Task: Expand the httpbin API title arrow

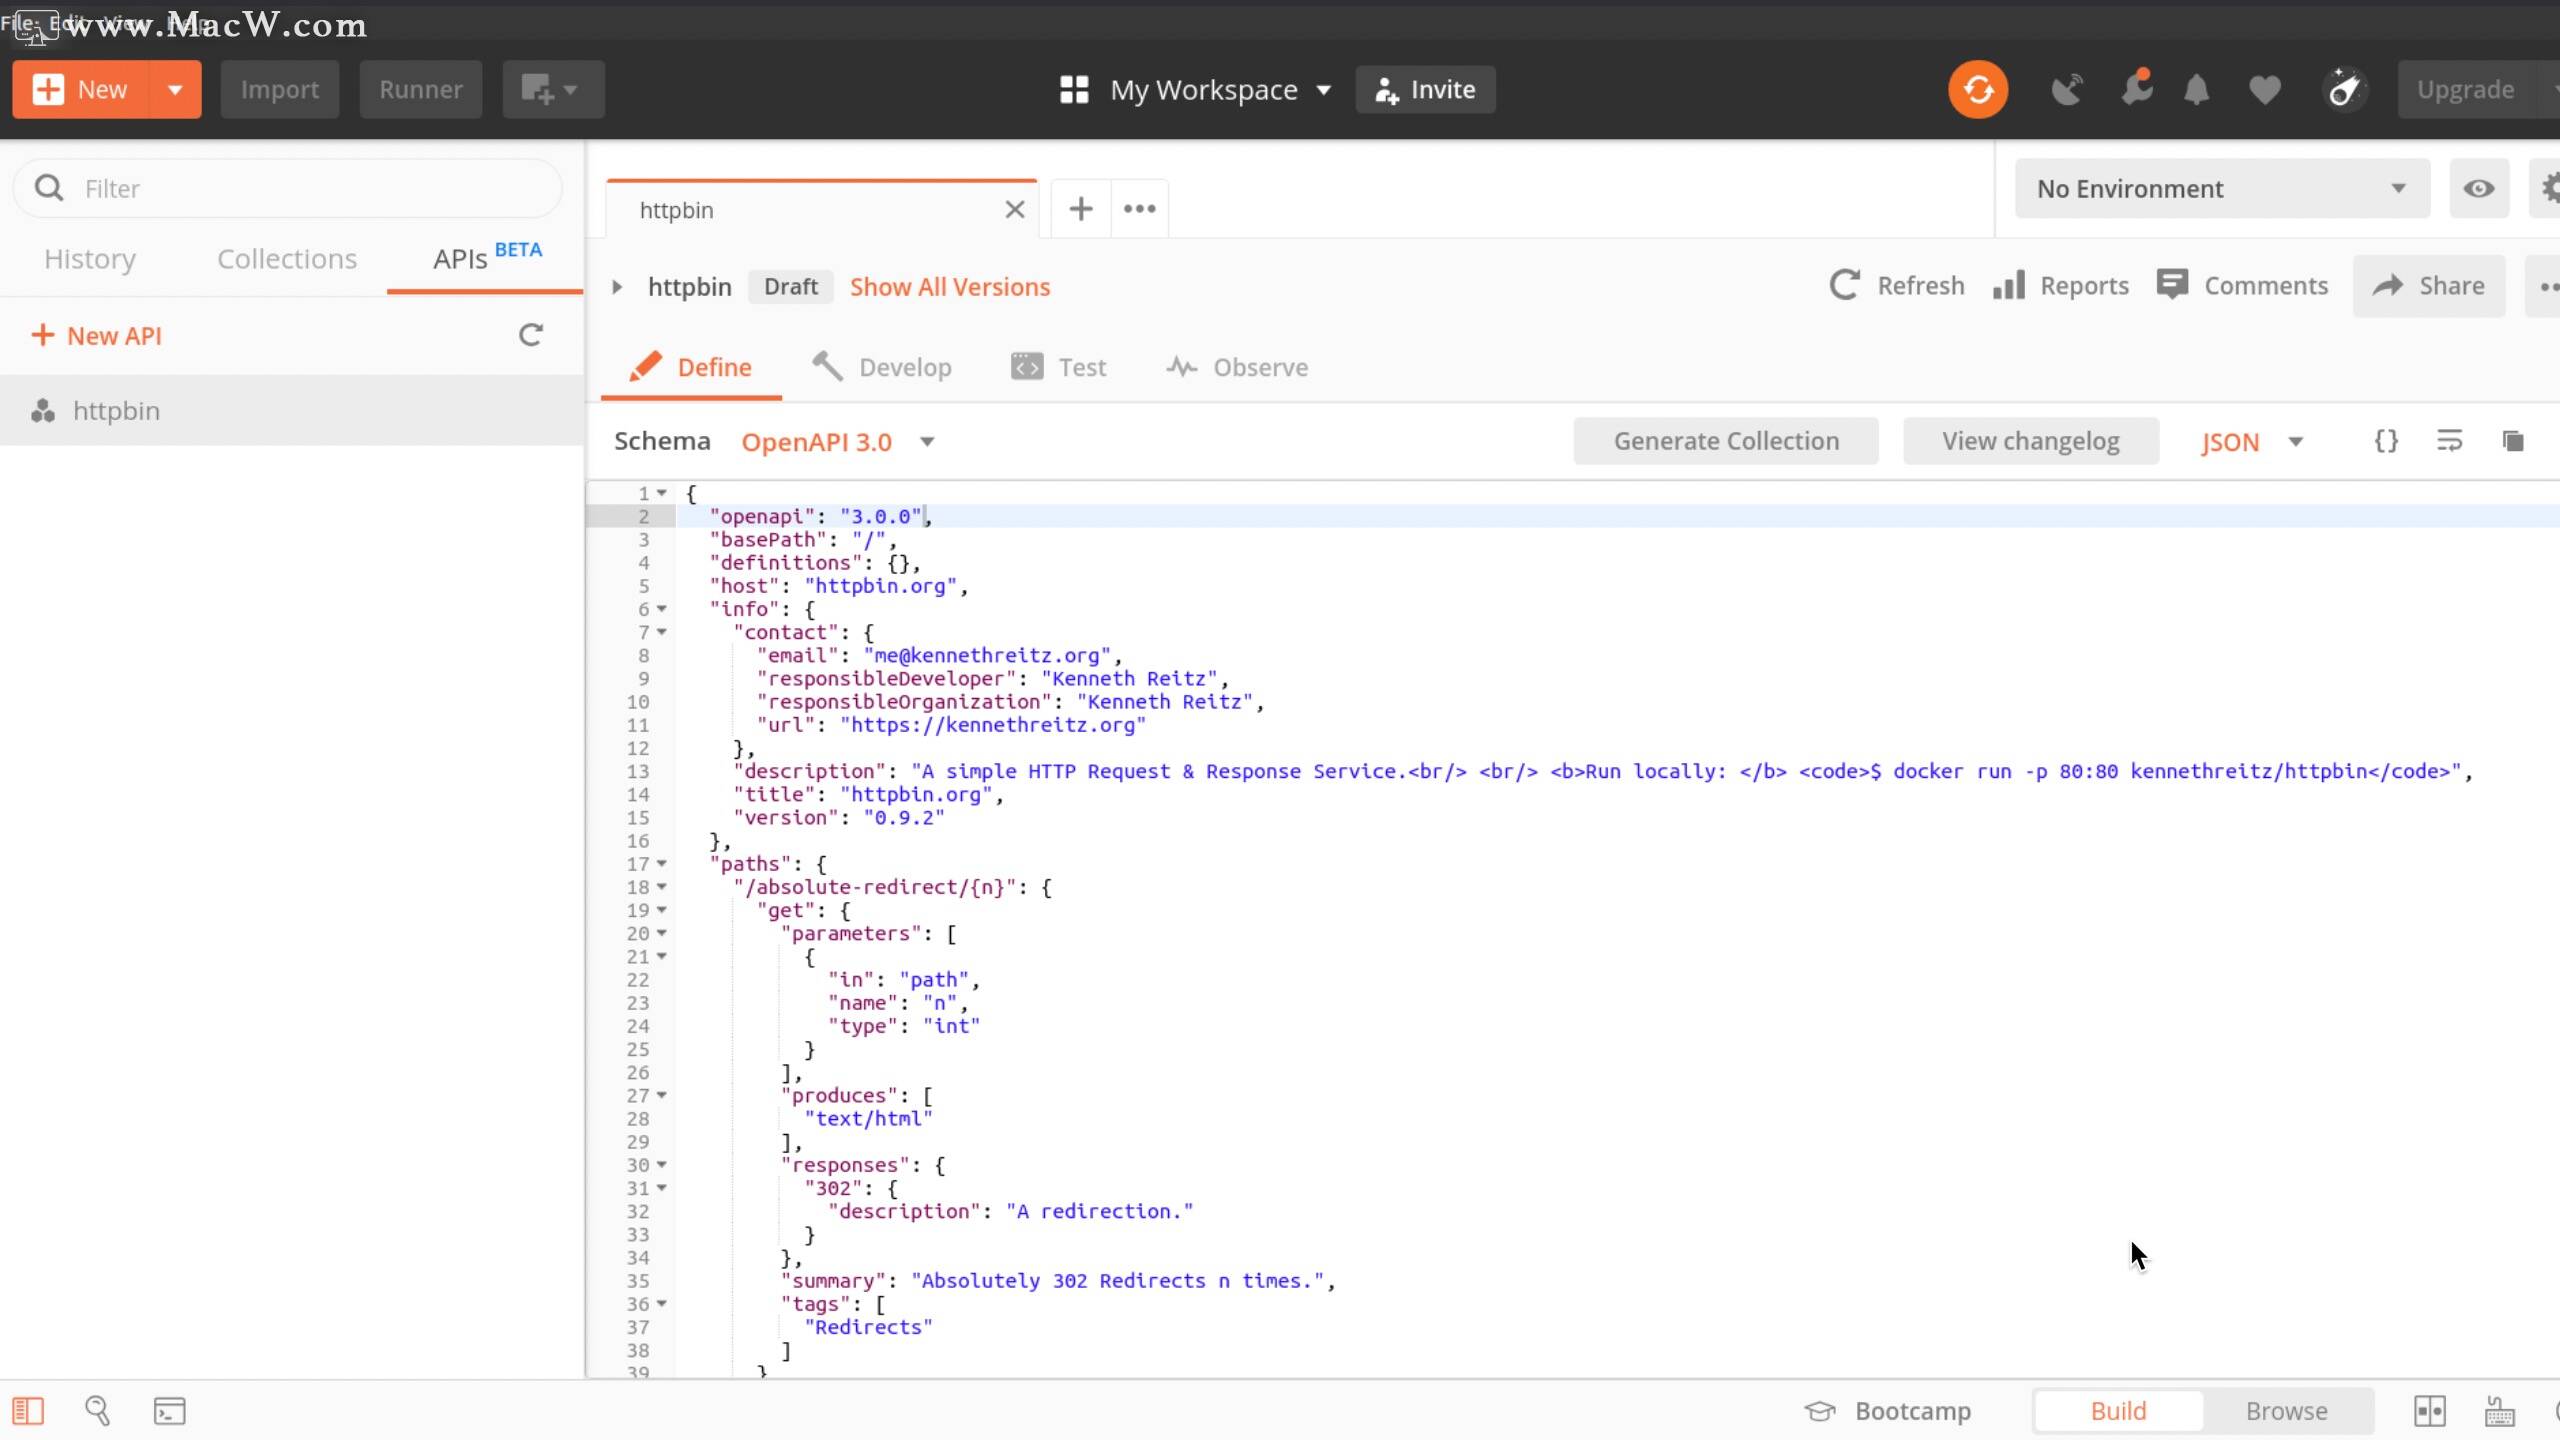Action: (617, 287)
